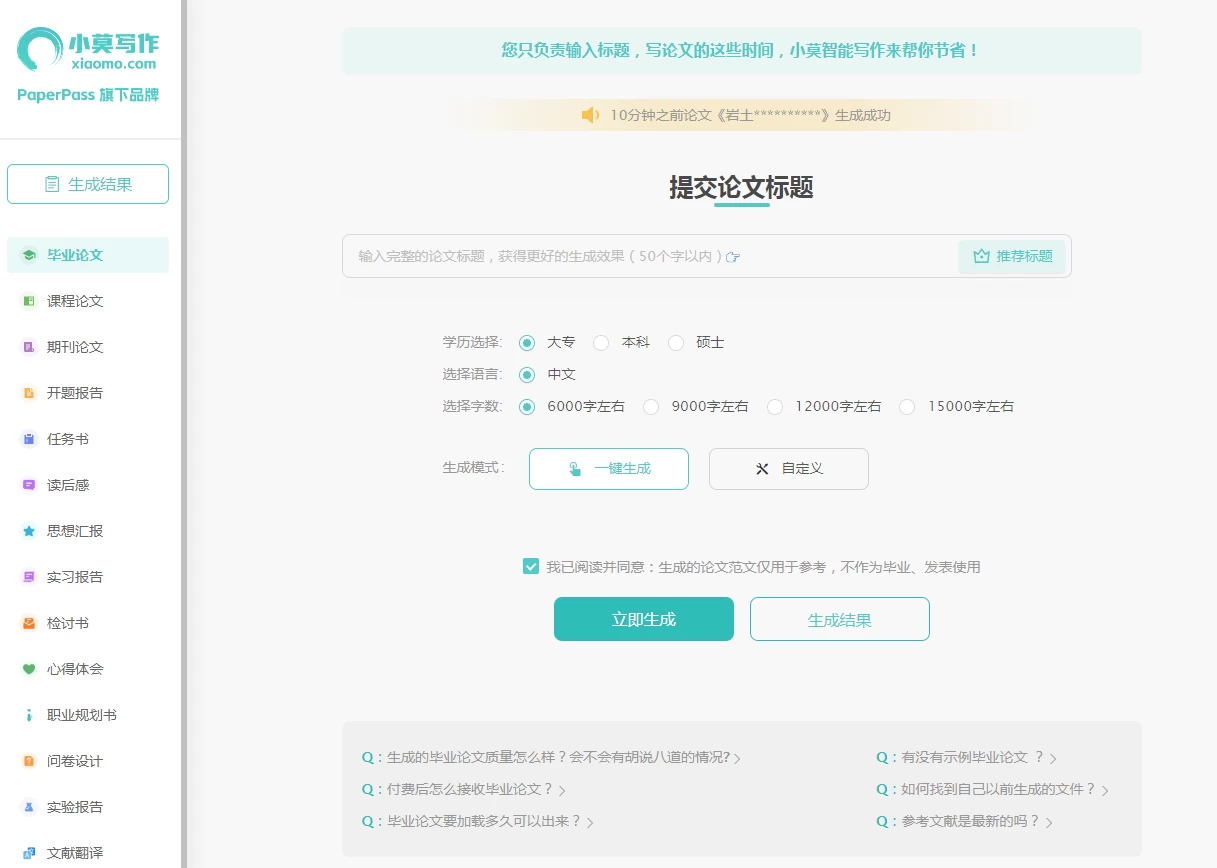The width and height of the screenshot is (1217, 868).
Task: Click the speaker icon in notification banner
Action: pos(590,115)
